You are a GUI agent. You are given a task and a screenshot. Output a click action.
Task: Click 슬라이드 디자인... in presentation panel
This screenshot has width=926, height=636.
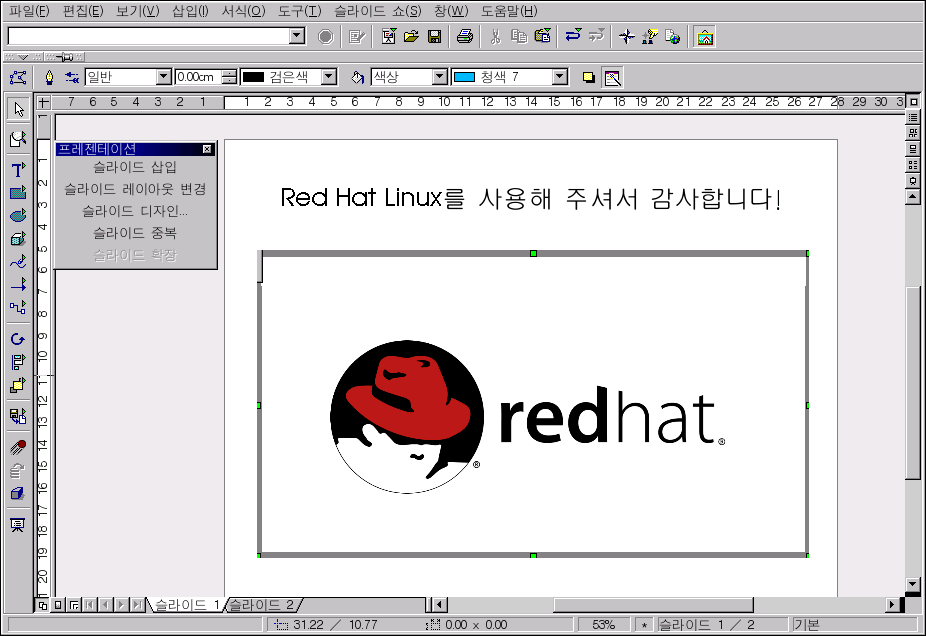click(x=134, y=211)
